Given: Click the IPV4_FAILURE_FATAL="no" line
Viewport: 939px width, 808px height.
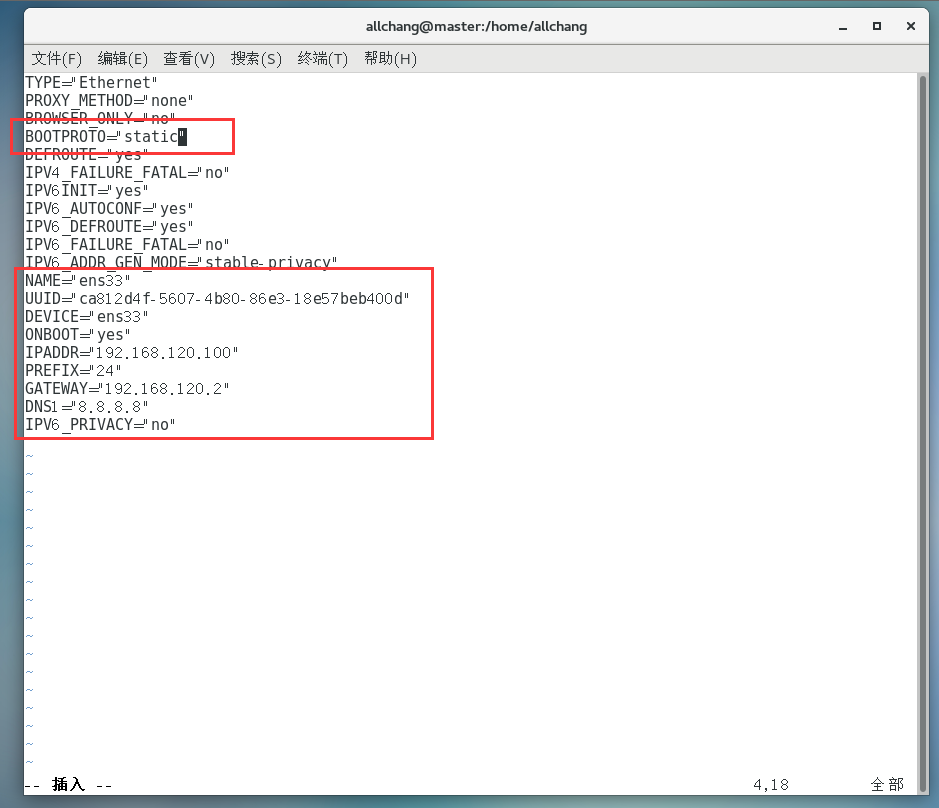Looking at the screenshot, I should 127,173.
